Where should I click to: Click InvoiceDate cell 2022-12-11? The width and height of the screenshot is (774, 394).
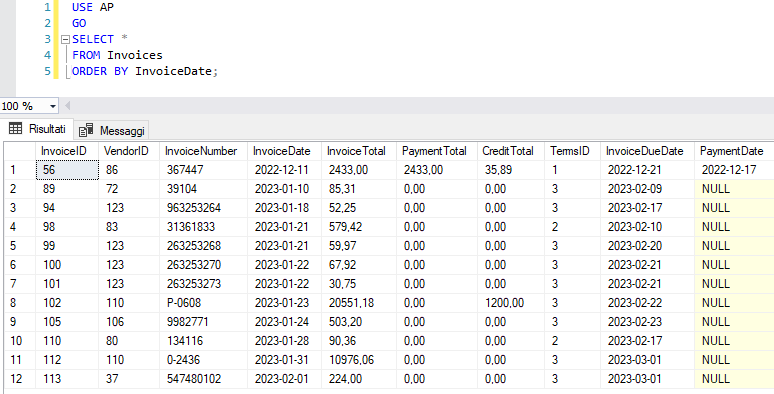(x=285, y=170)
